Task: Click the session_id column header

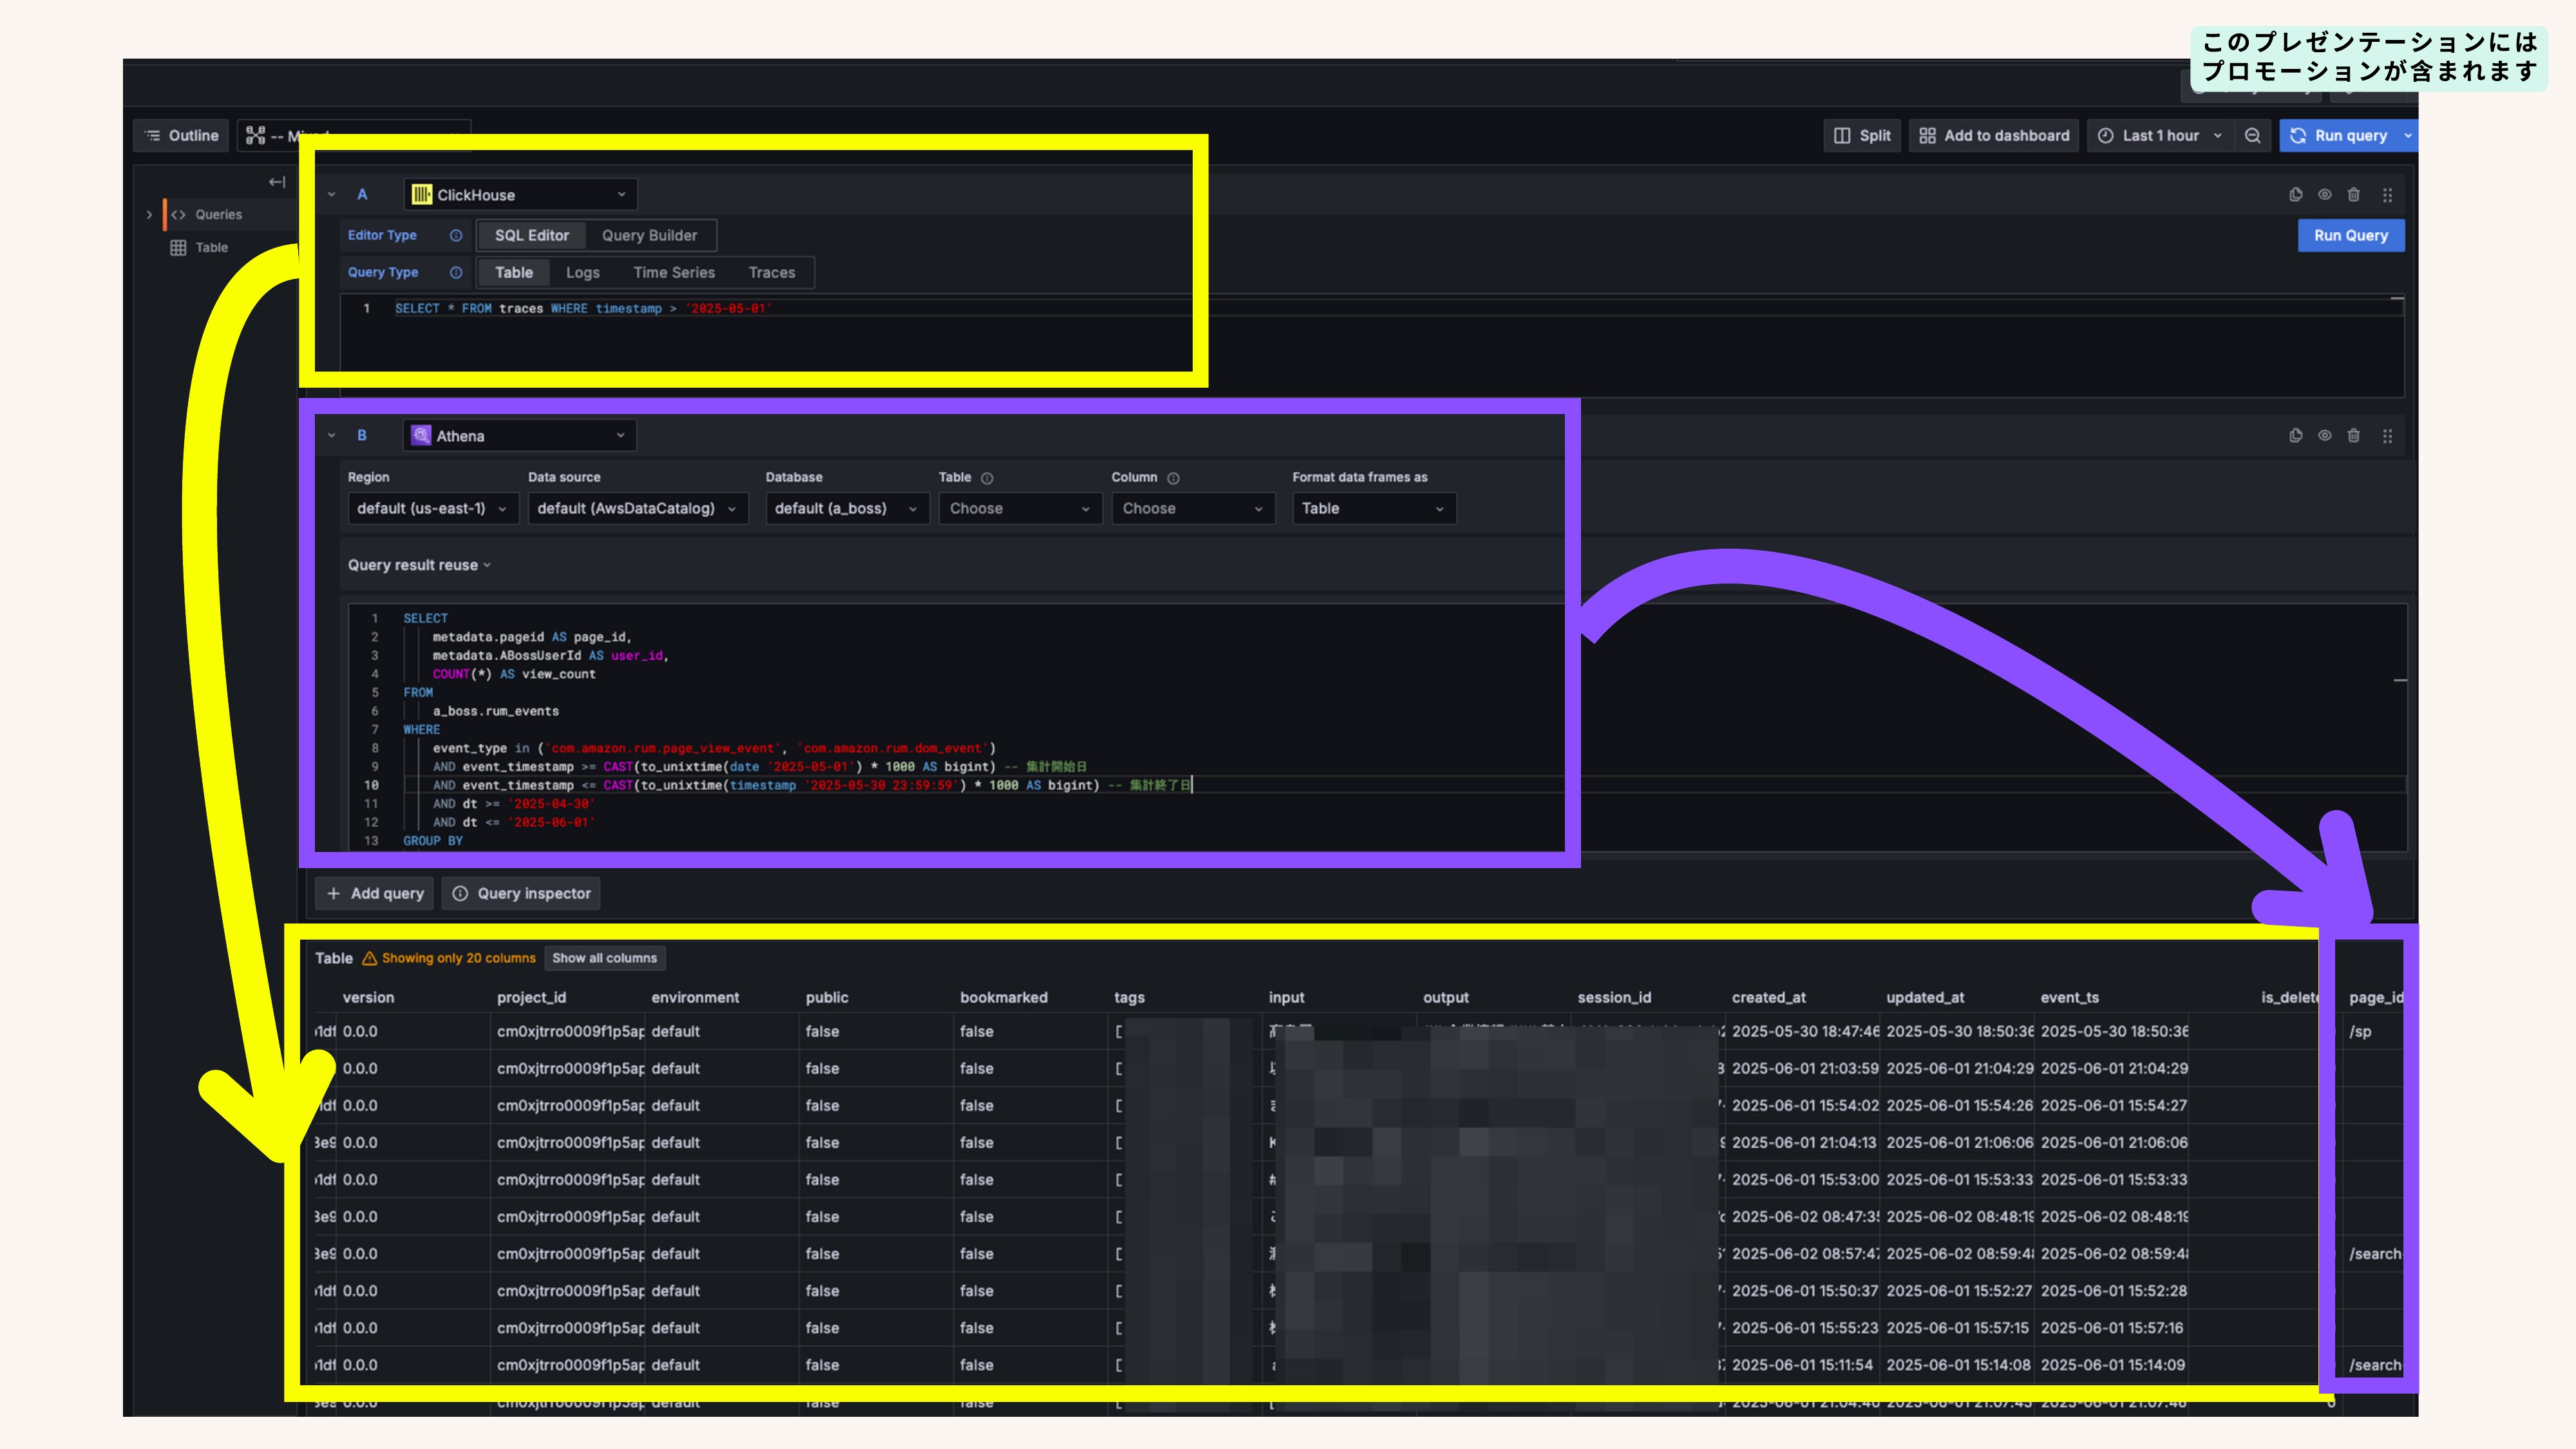Action: pyautogui.click(x=1614, y=998)
